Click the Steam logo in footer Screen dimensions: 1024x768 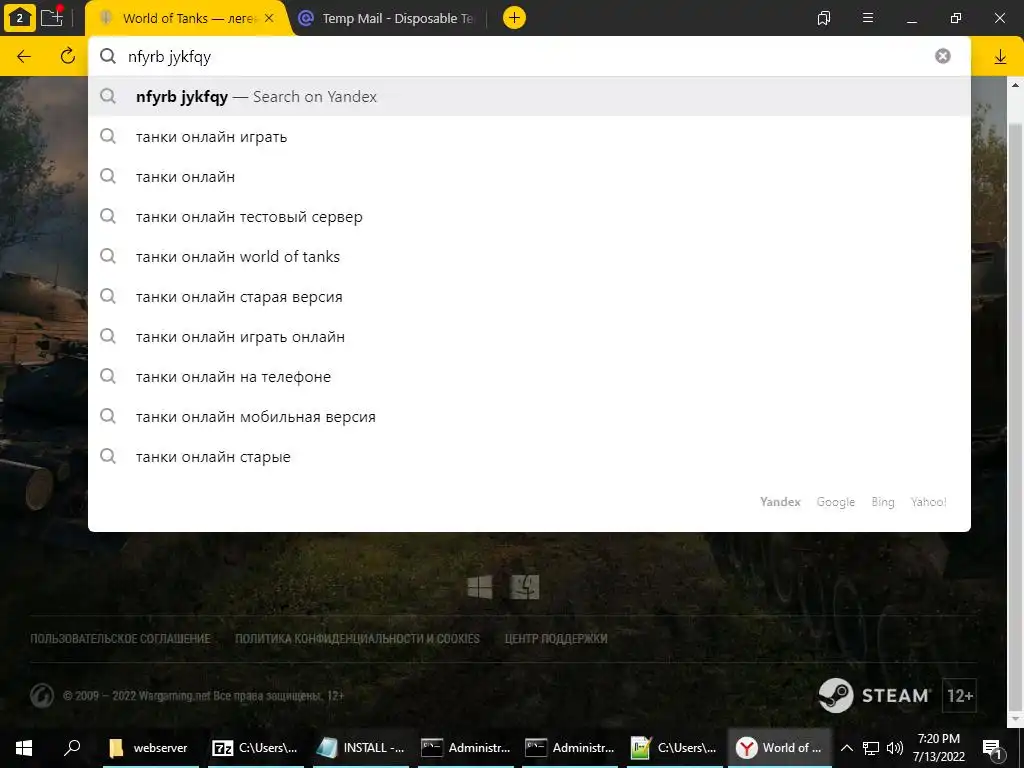coord(874,696)
